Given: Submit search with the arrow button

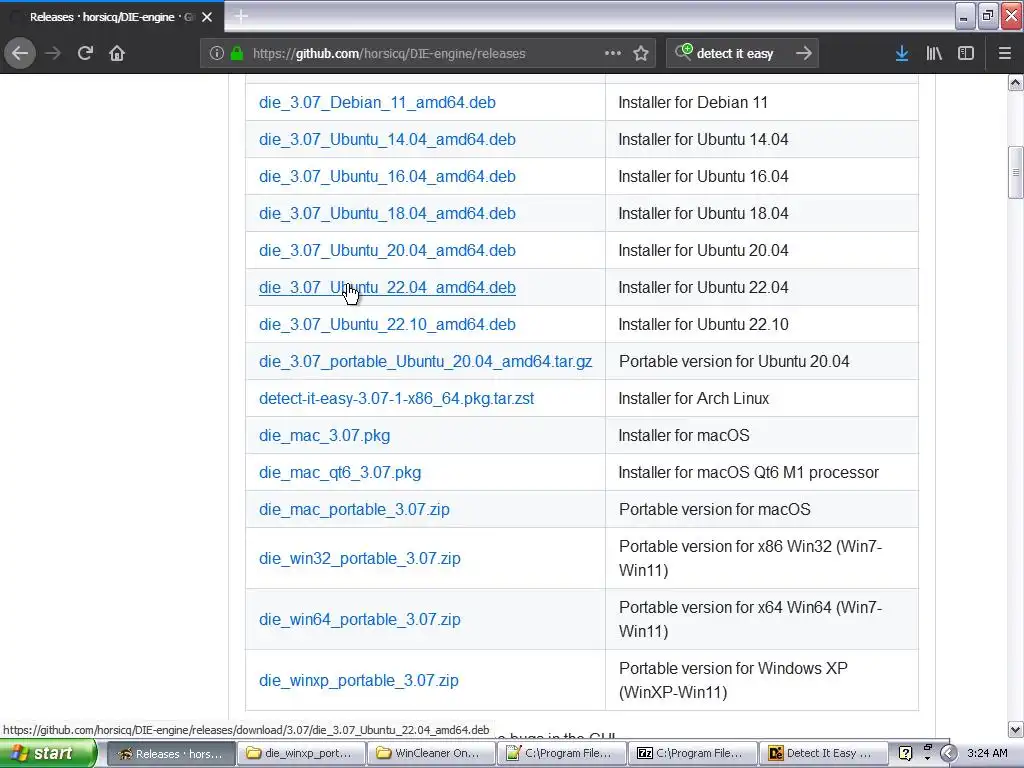Looking at the screenshot, I should pos(804,54).
